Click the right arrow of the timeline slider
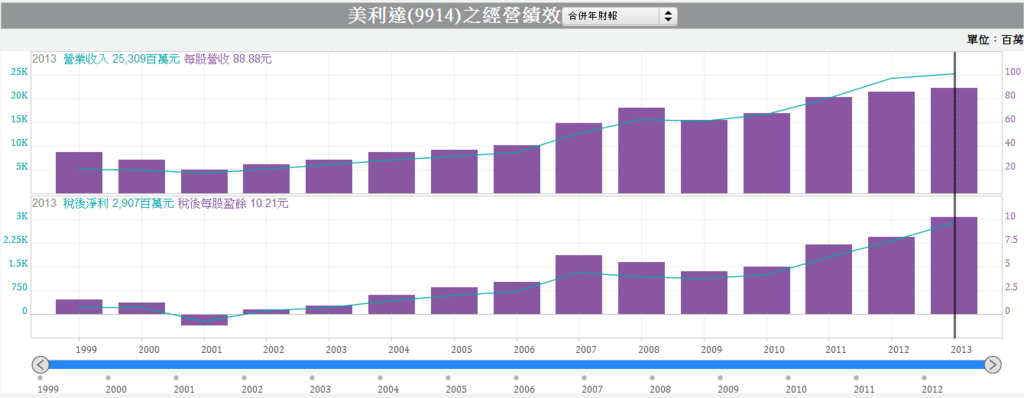This screenshot has height=398, width=1024. 993,365
